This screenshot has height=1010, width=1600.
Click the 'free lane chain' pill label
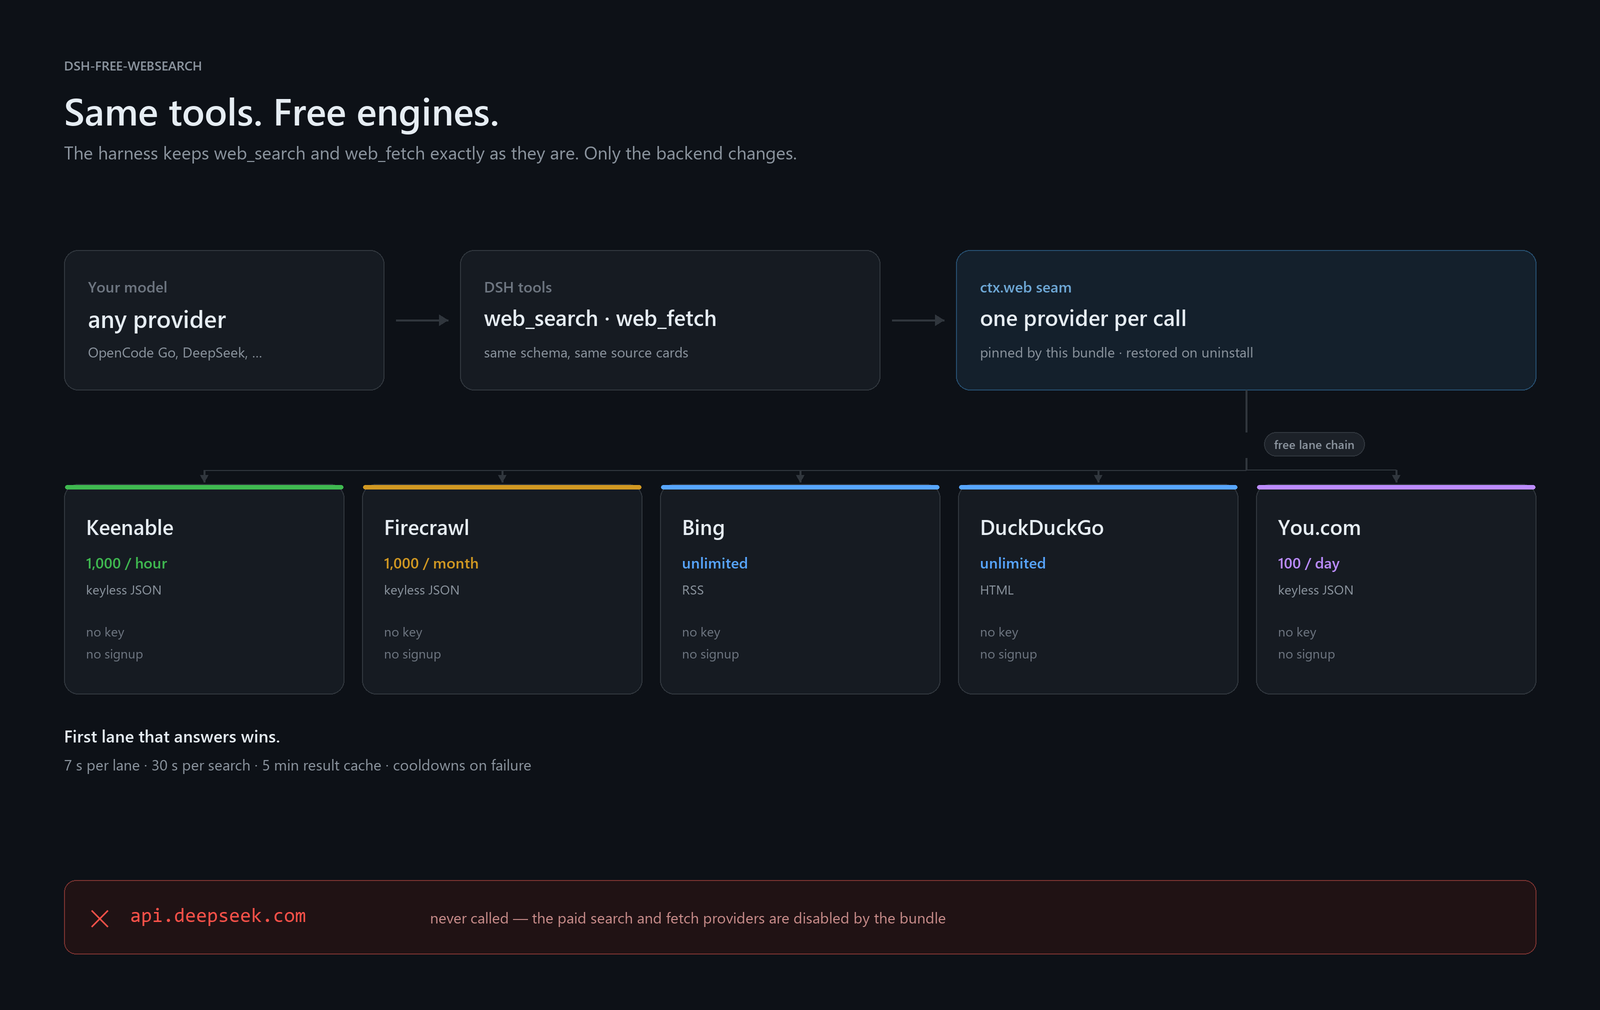[1314, 445]
